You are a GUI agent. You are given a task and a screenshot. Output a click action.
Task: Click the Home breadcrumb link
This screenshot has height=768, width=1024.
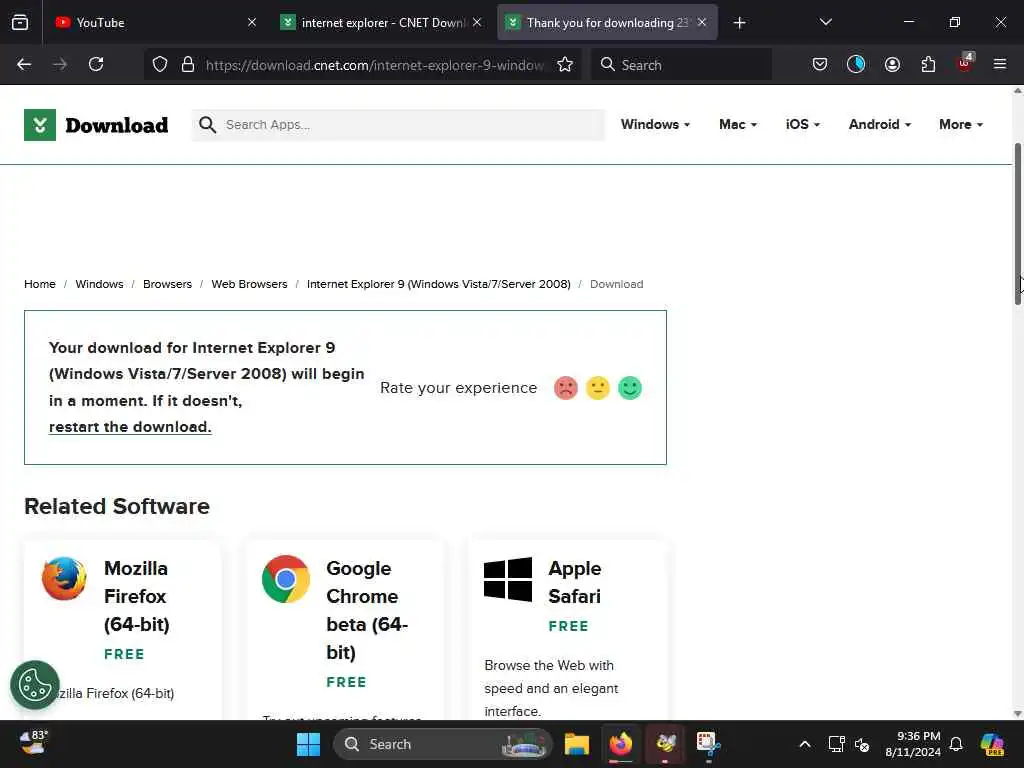[40, 284]
